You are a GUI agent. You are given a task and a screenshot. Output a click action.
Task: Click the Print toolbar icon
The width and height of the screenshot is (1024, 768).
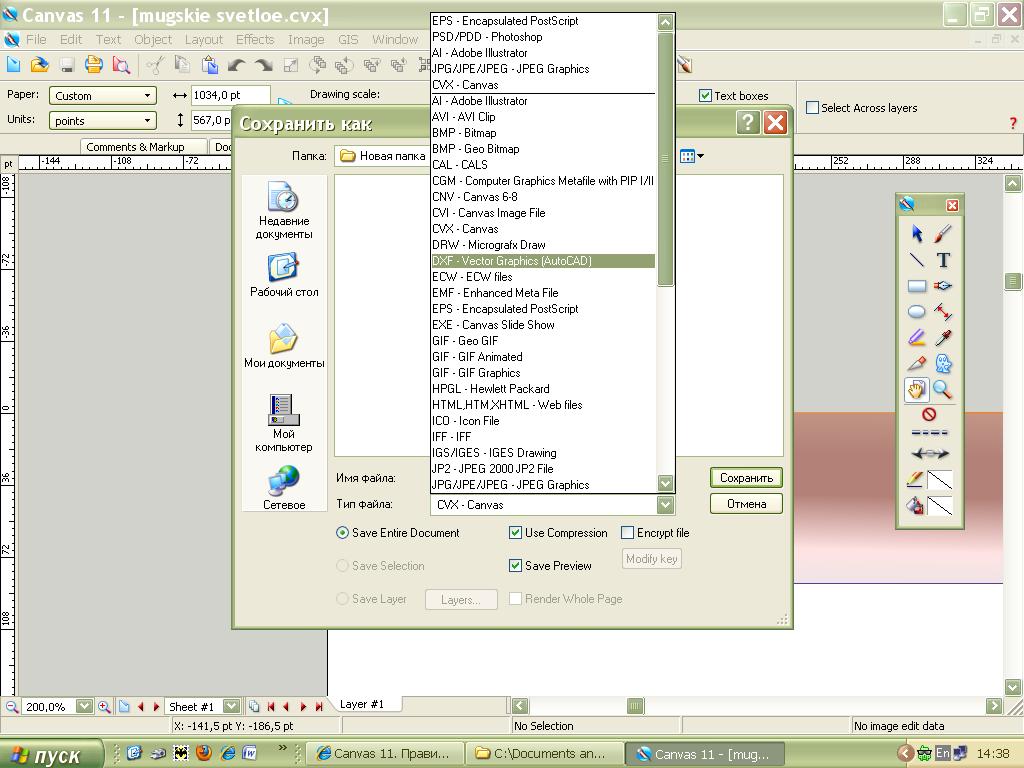pyautogui.click(x=93, y=65)
